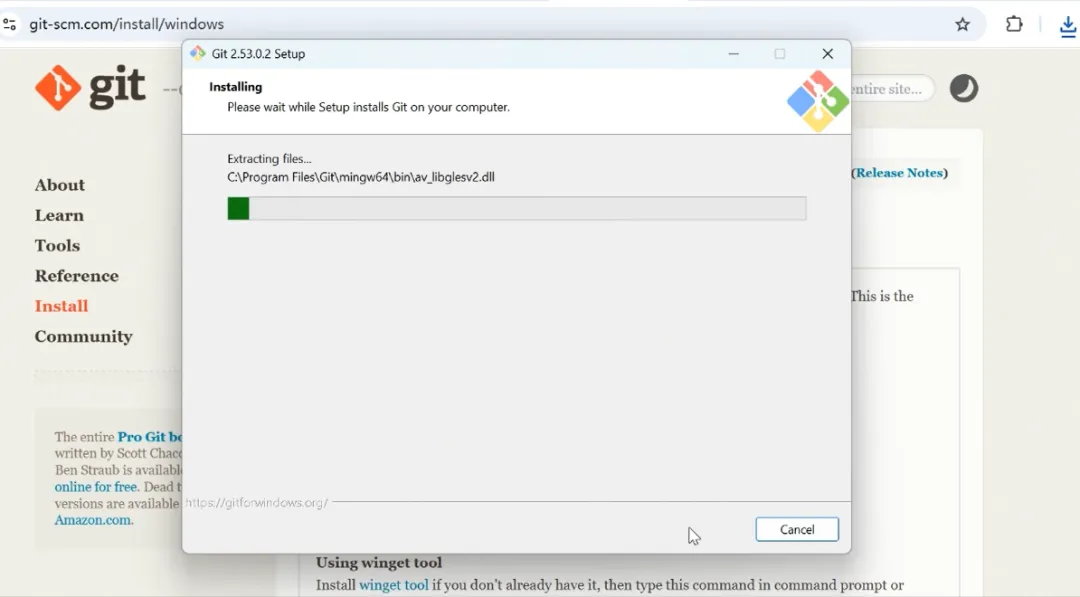Minimize the Git Setup window

pyautogui.click(x=734, y=54)
